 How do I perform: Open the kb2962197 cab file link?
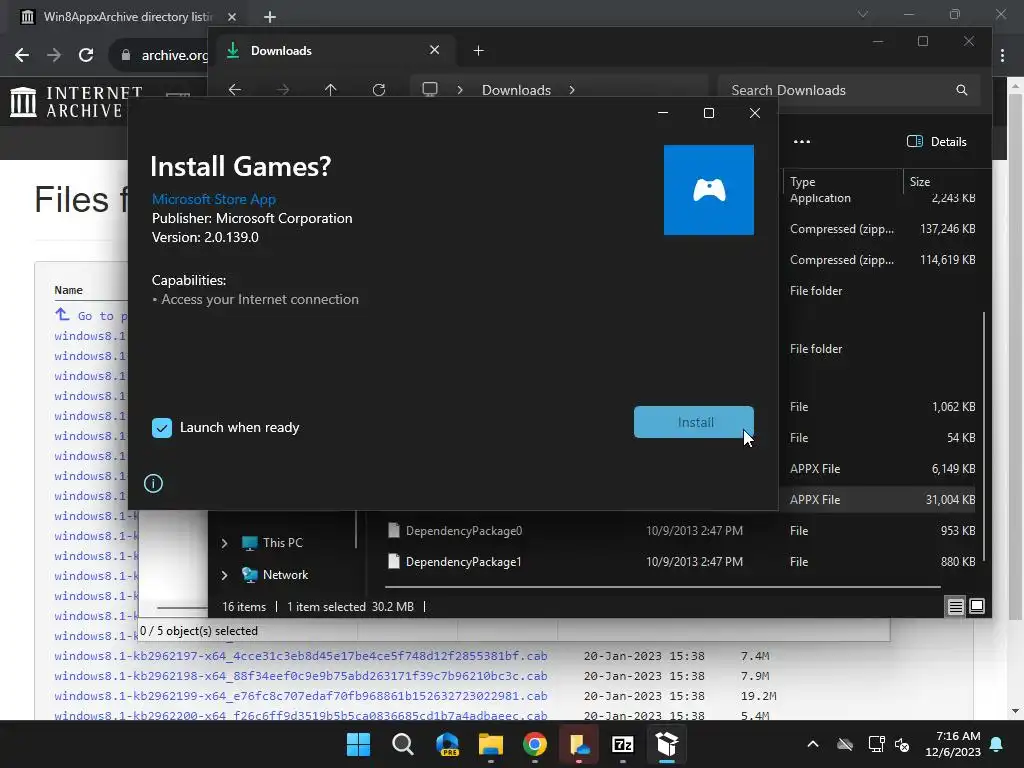coord(300,656)
